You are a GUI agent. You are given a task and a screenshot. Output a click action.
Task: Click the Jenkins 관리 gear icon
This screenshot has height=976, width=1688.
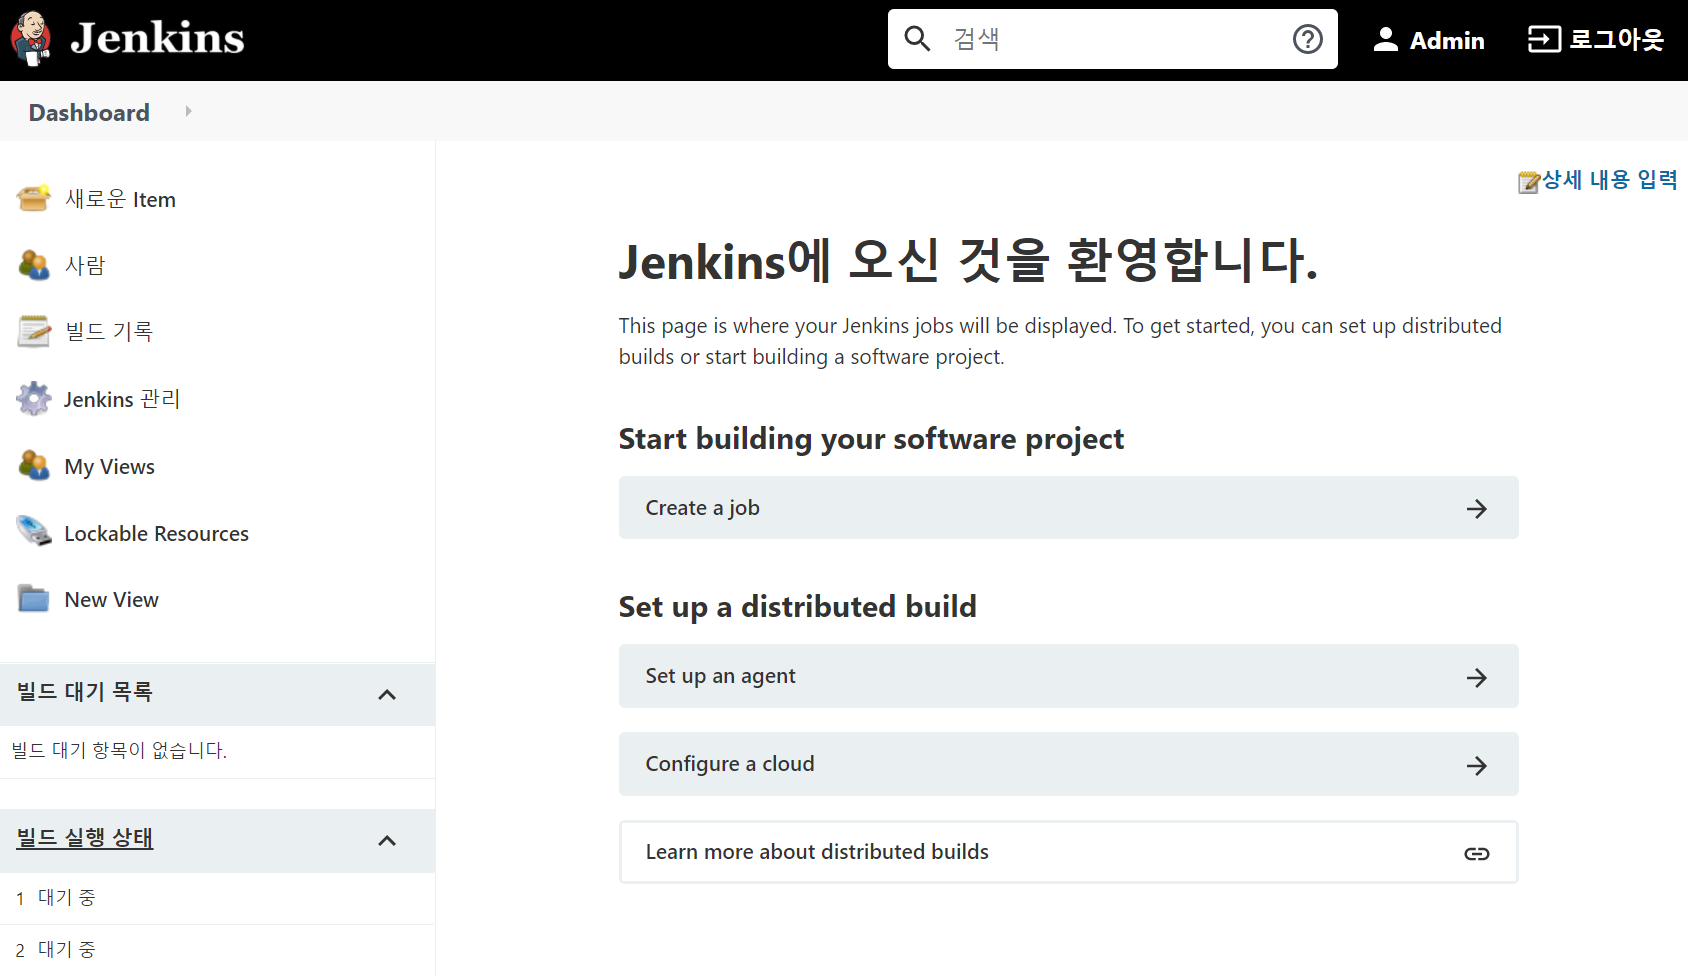[33, 398]
